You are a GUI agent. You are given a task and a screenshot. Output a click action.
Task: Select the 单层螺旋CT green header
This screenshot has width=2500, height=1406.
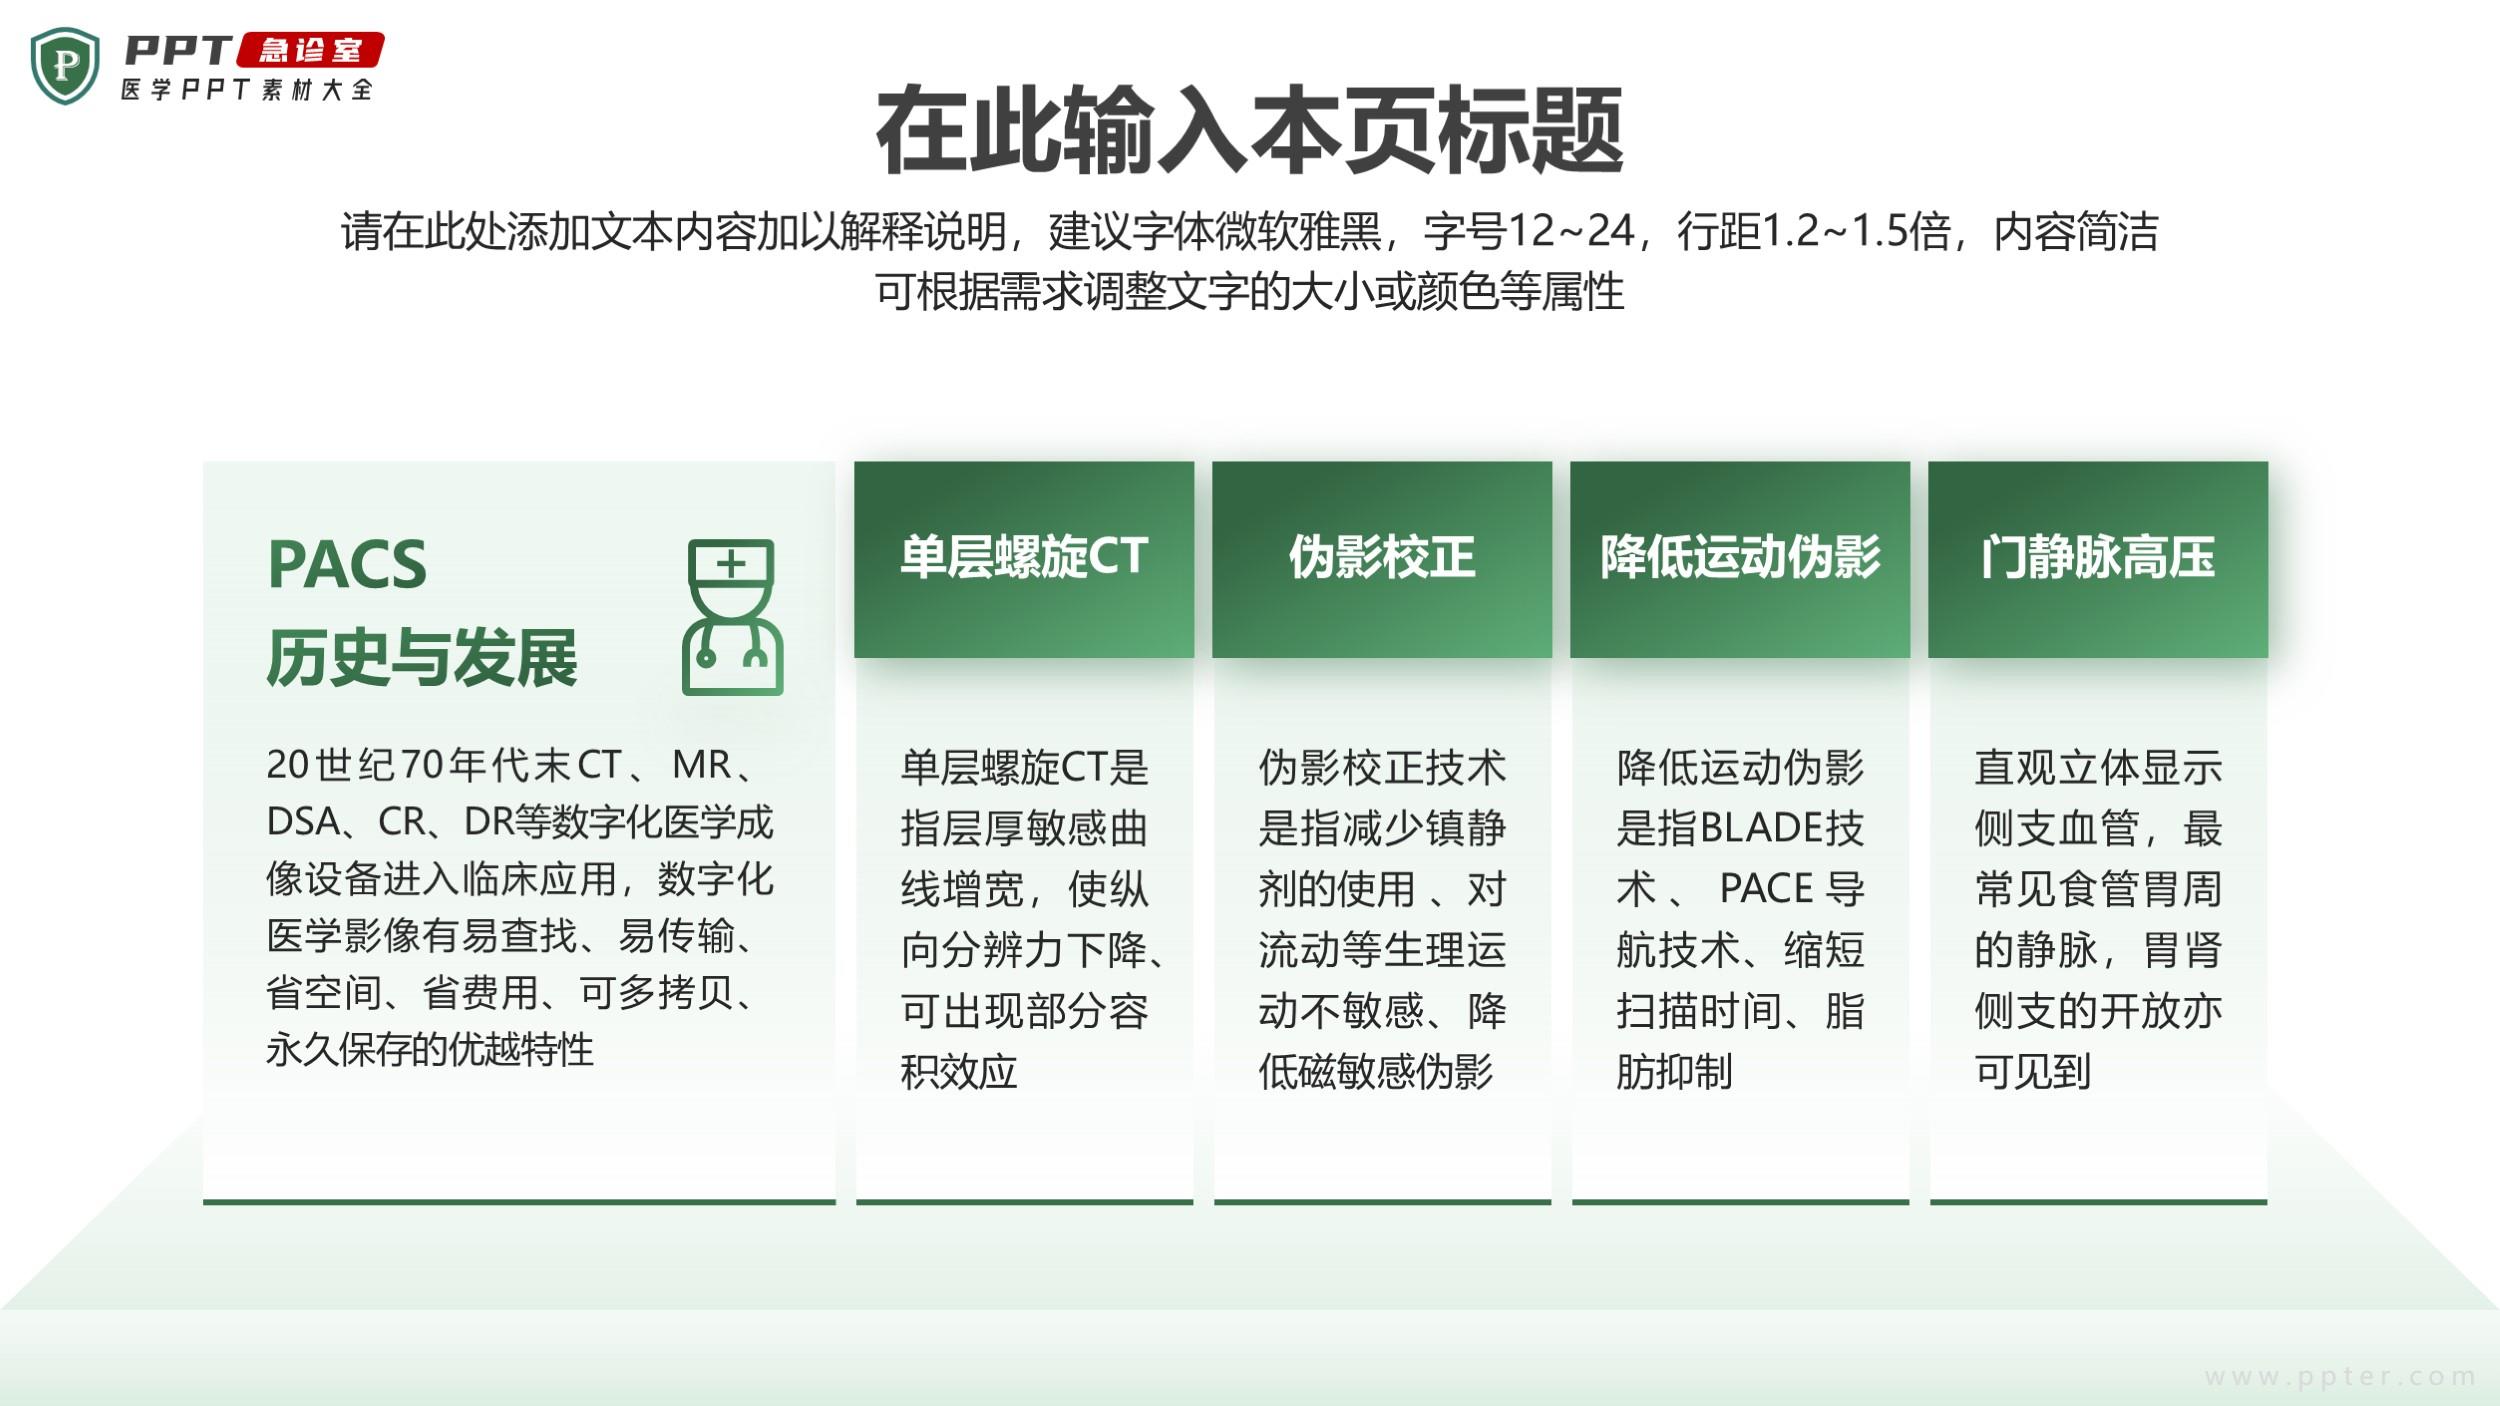pos(1024,558)
